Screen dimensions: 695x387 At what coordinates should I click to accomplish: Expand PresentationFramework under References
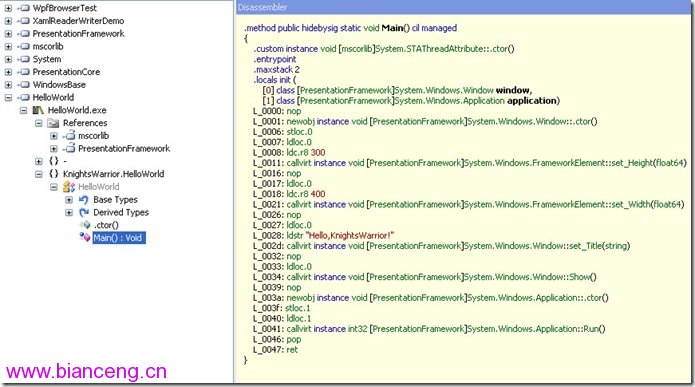(54, 149)
